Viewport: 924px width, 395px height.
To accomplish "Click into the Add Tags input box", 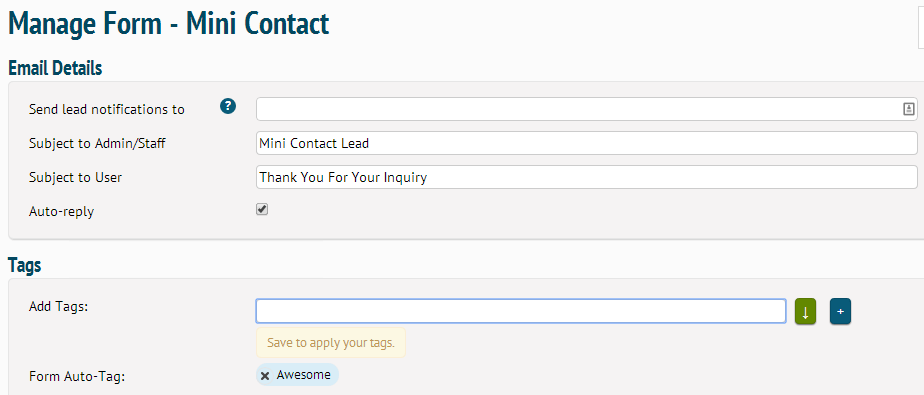I will [x=521, y=311].
